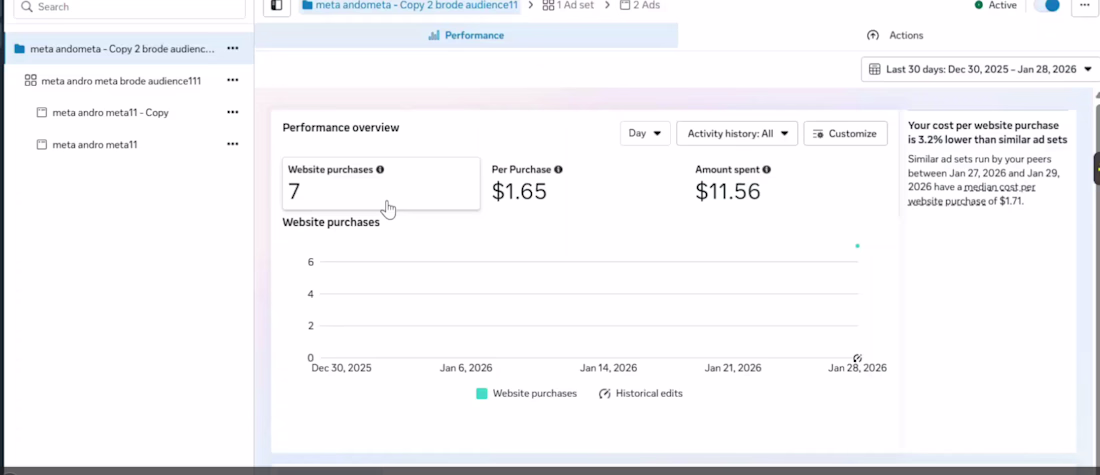This screenshot has width=1100, height=475.
Task: Open options for meta andro meta11 ad
Action: pos(233,144)
